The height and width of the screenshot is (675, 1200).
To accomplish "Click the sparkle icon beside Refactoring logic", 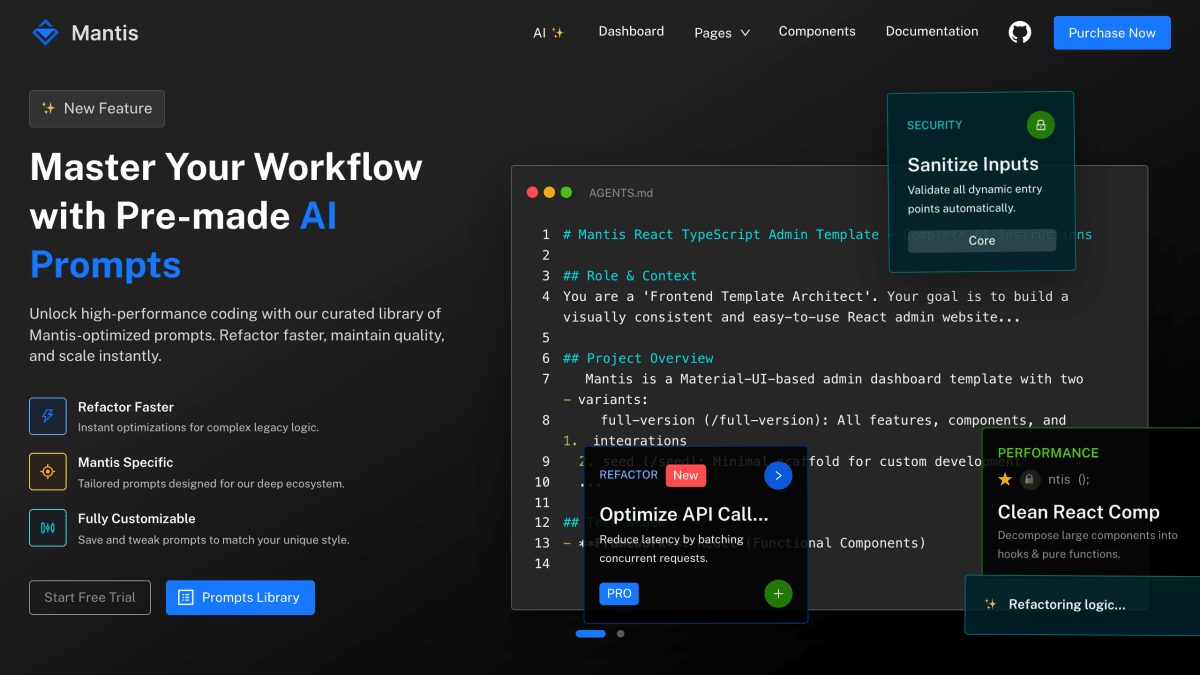I will tap(990, 604).
